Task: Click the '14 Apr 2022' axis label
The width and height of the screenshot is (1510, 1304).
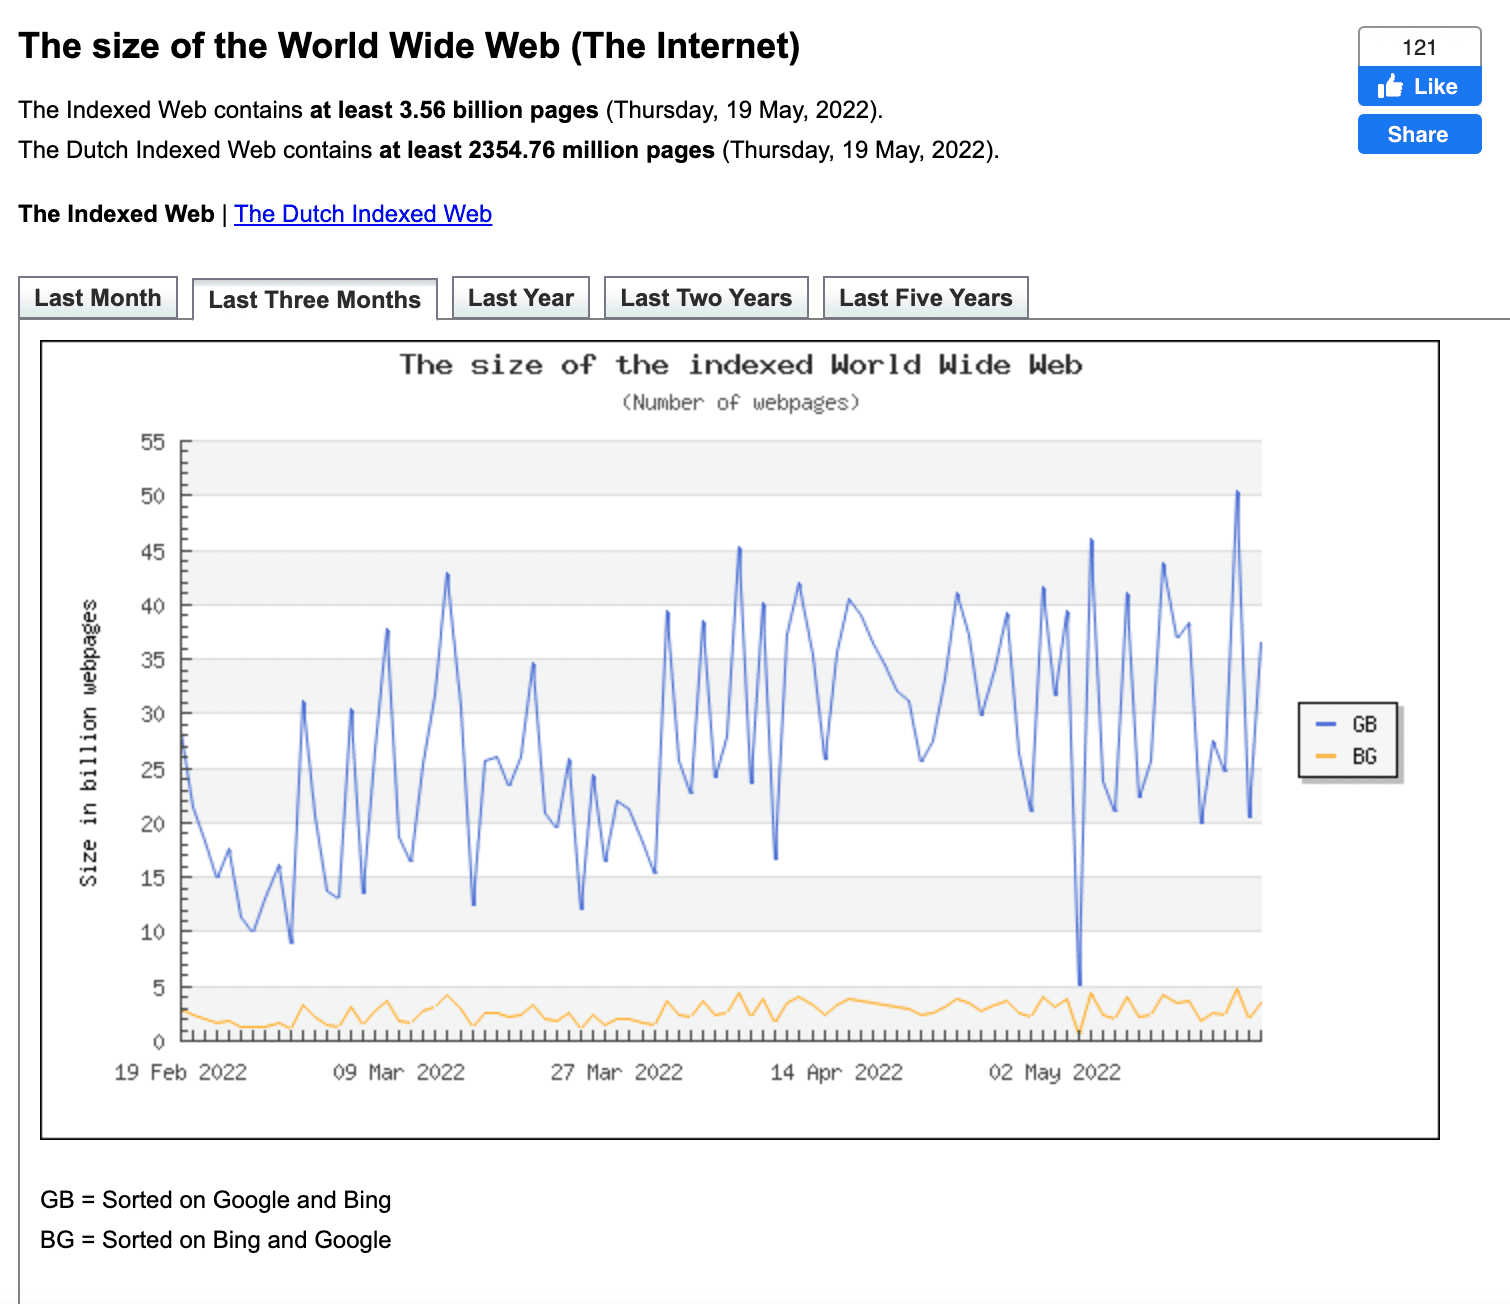Action: click(x=836, y=1072)
